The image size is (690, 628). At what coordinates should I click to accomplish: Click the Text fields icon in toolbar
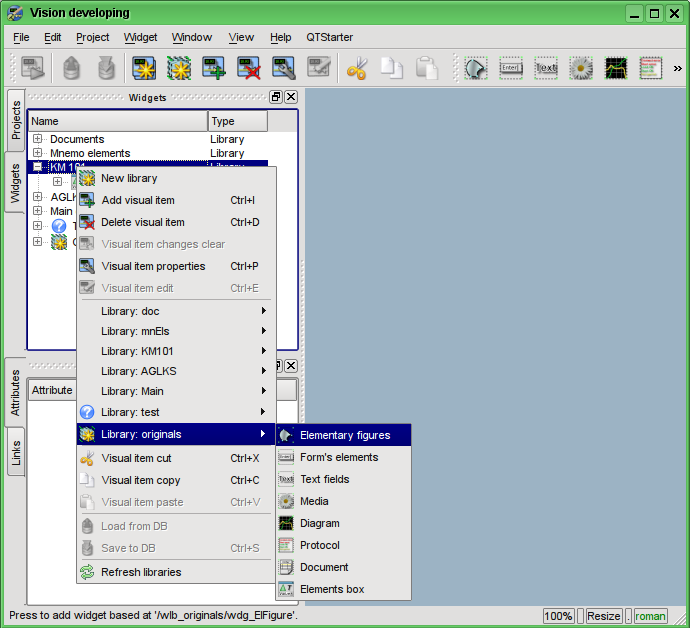point(546,69)
